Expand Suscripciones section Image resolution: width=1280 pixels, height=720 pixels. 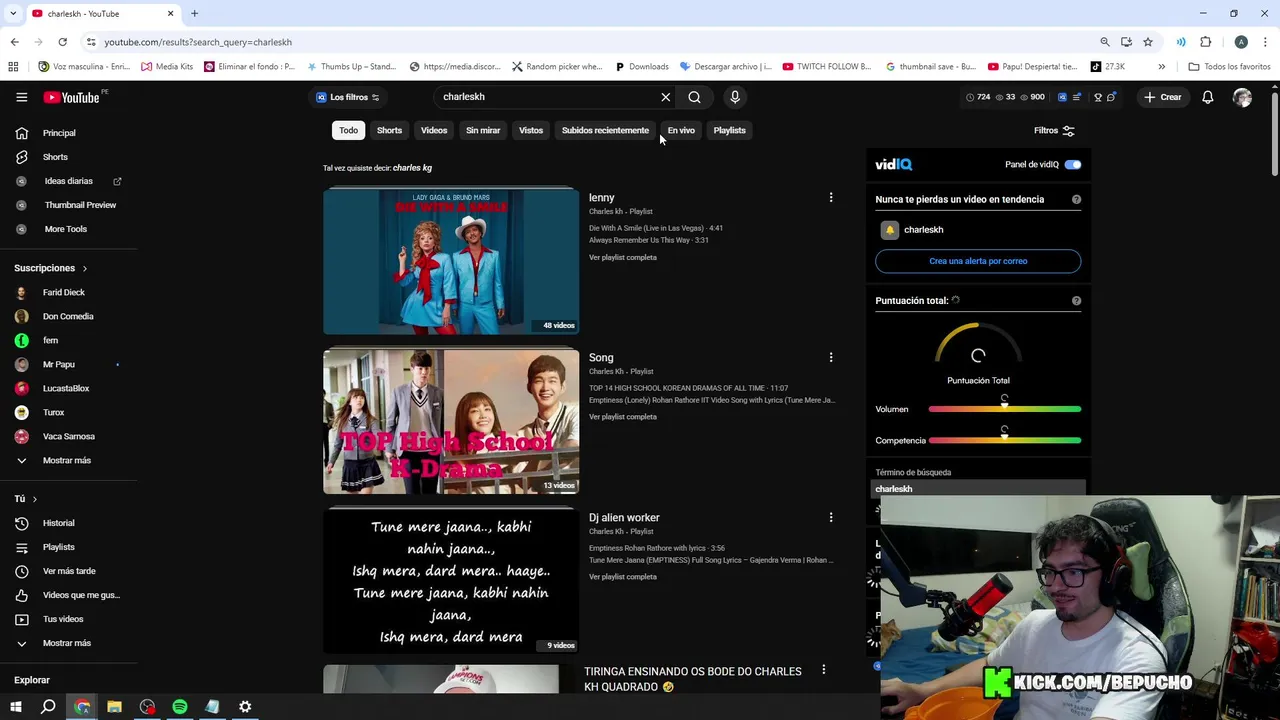click(x=51, y=268)
